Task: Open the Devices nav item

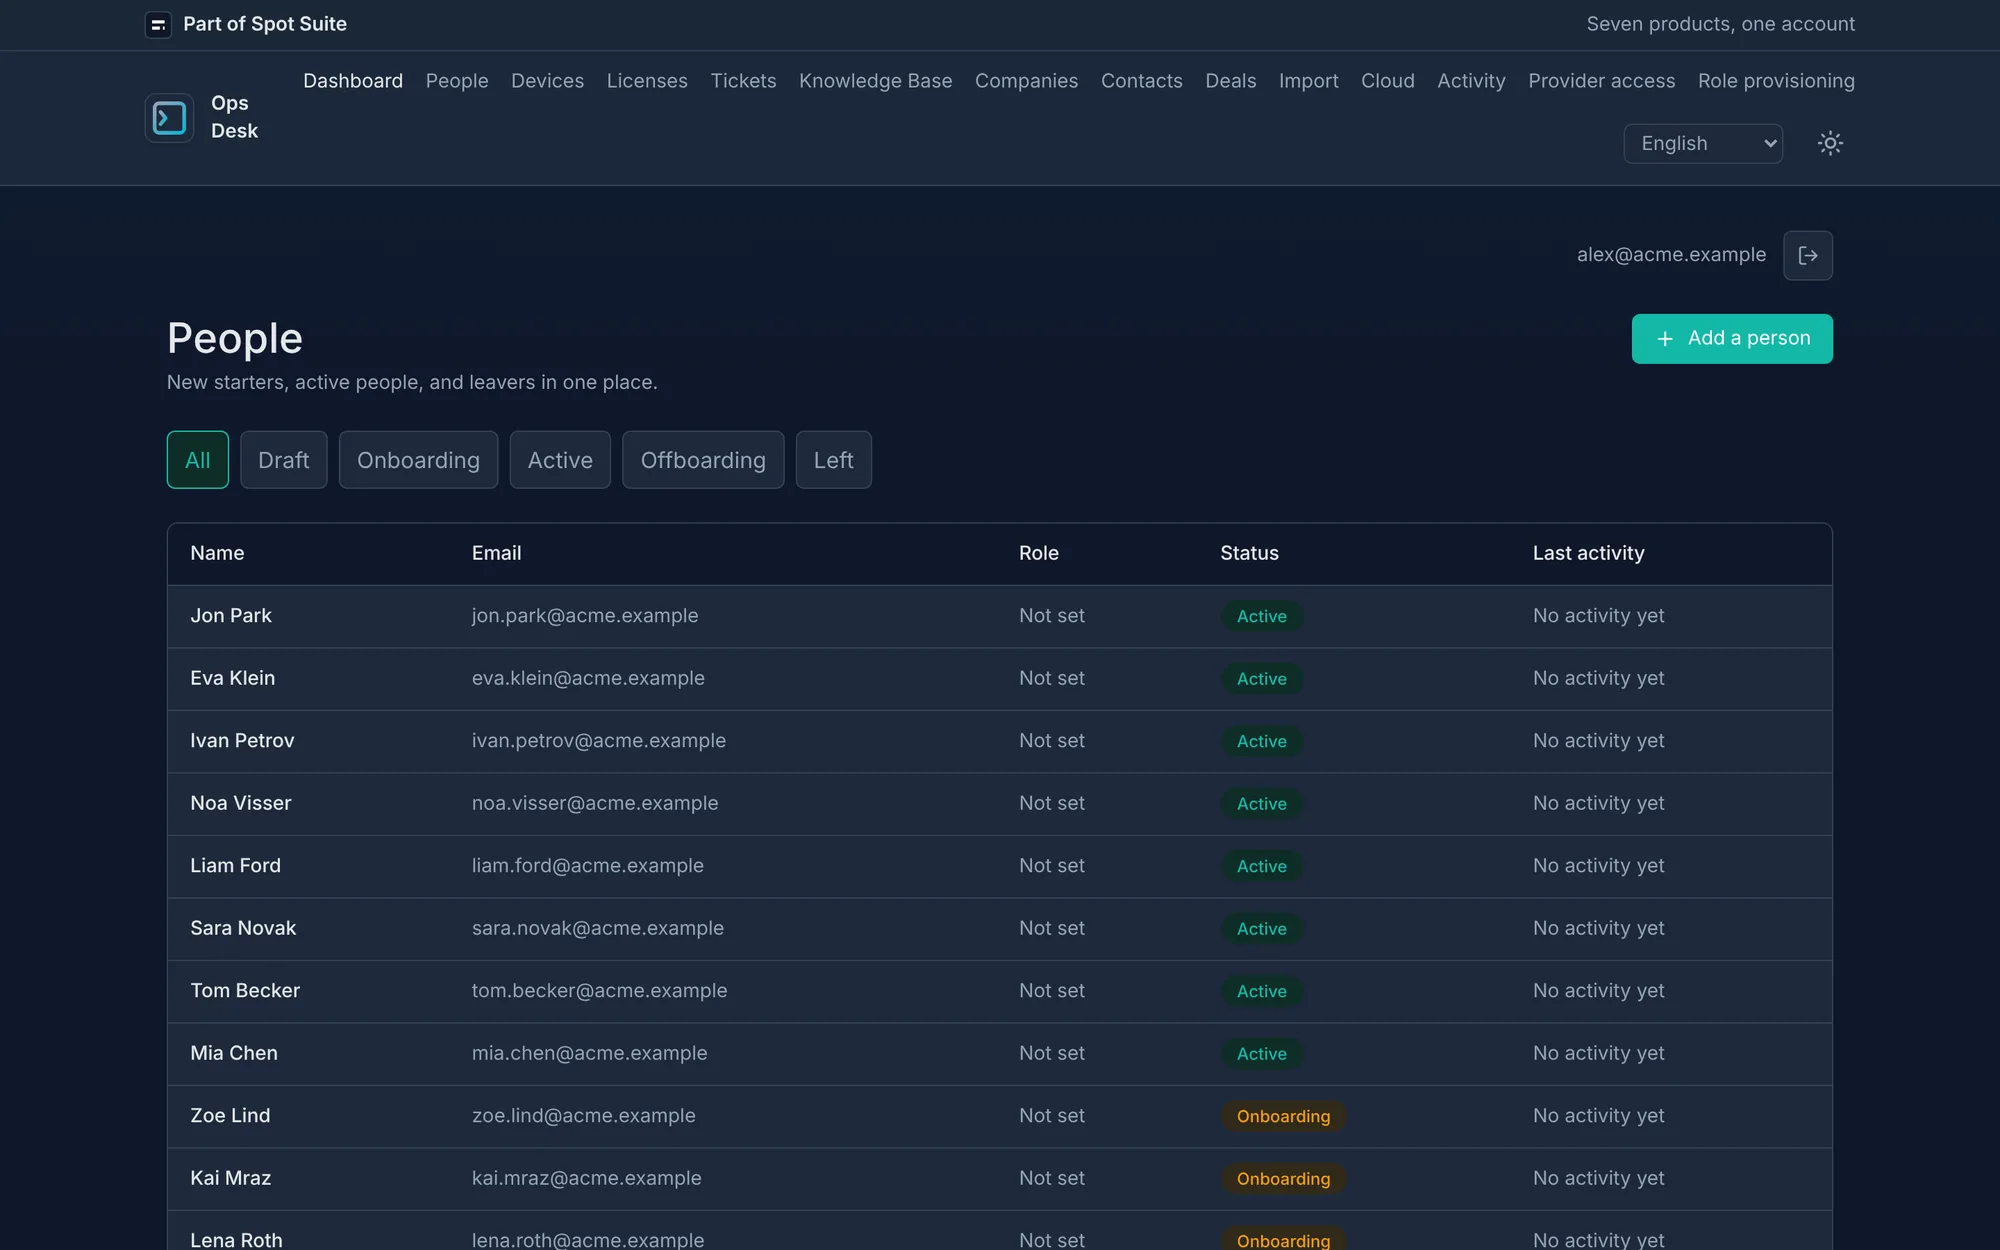Action: click(547, 81)
